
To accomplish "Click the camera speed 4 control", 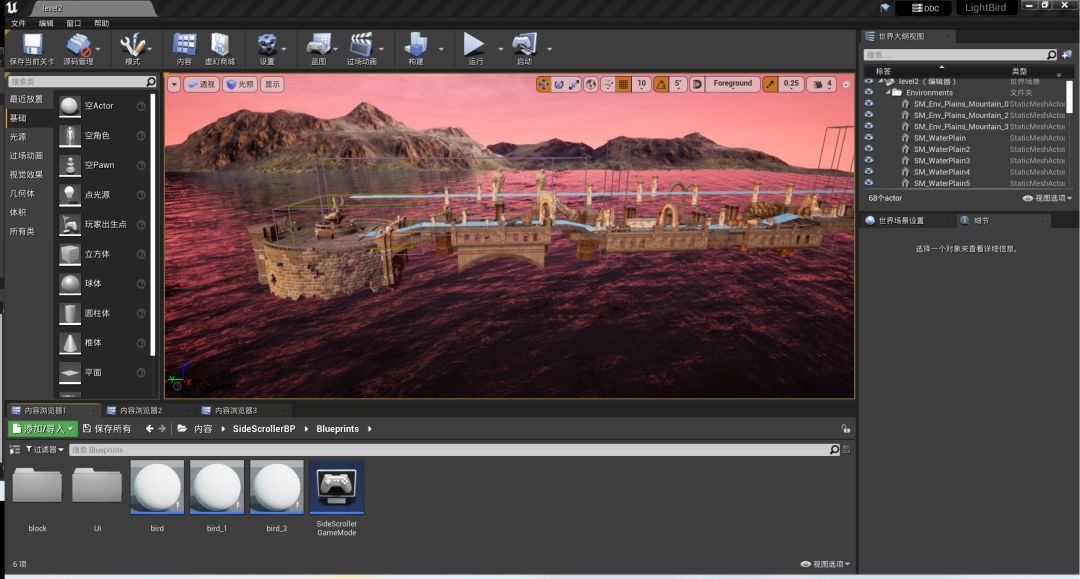I will coord(823,84).
